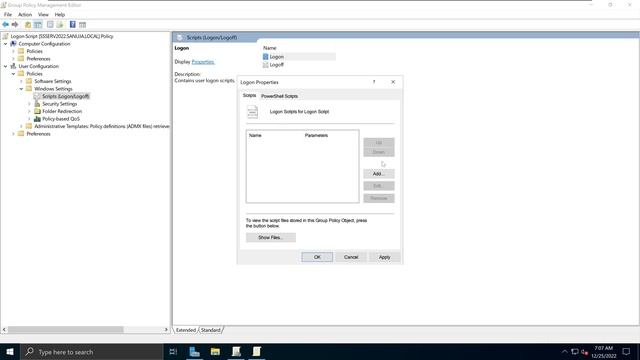
Task: Click the Scripts (Logon/Logoff) node icon
Action: [x=37, y=96]
